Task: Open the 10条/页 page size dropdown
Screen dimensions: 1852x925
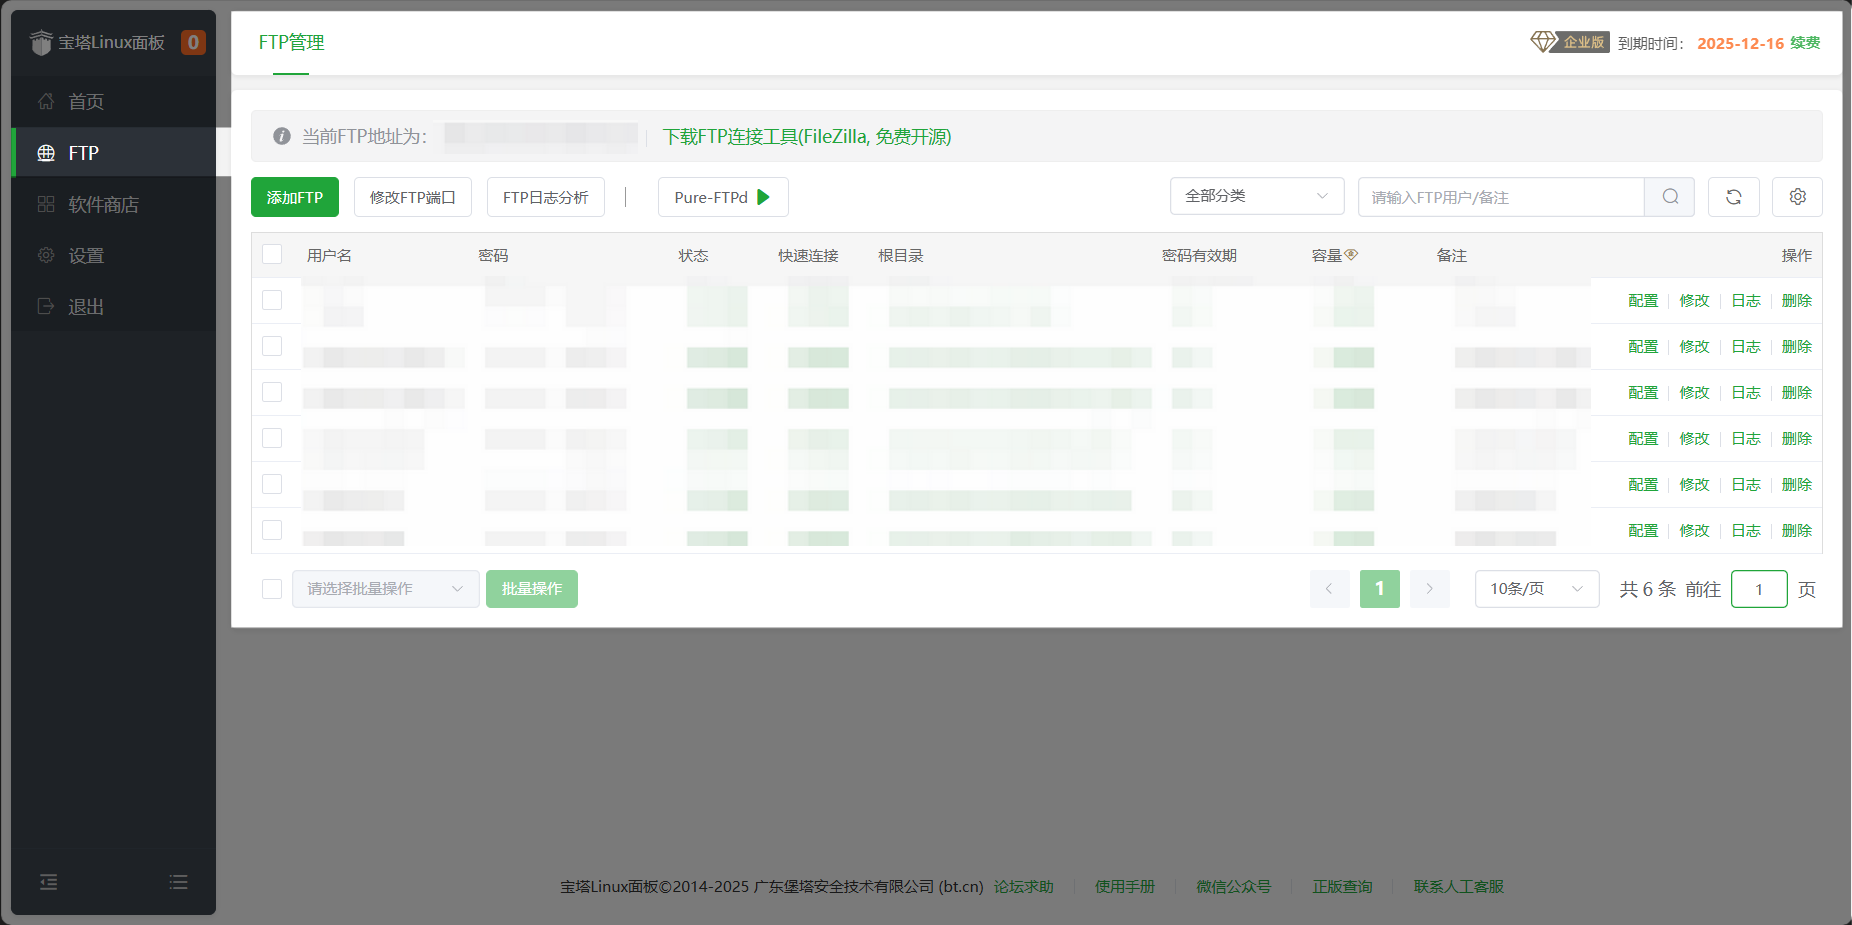Action: click(1536, 589)
